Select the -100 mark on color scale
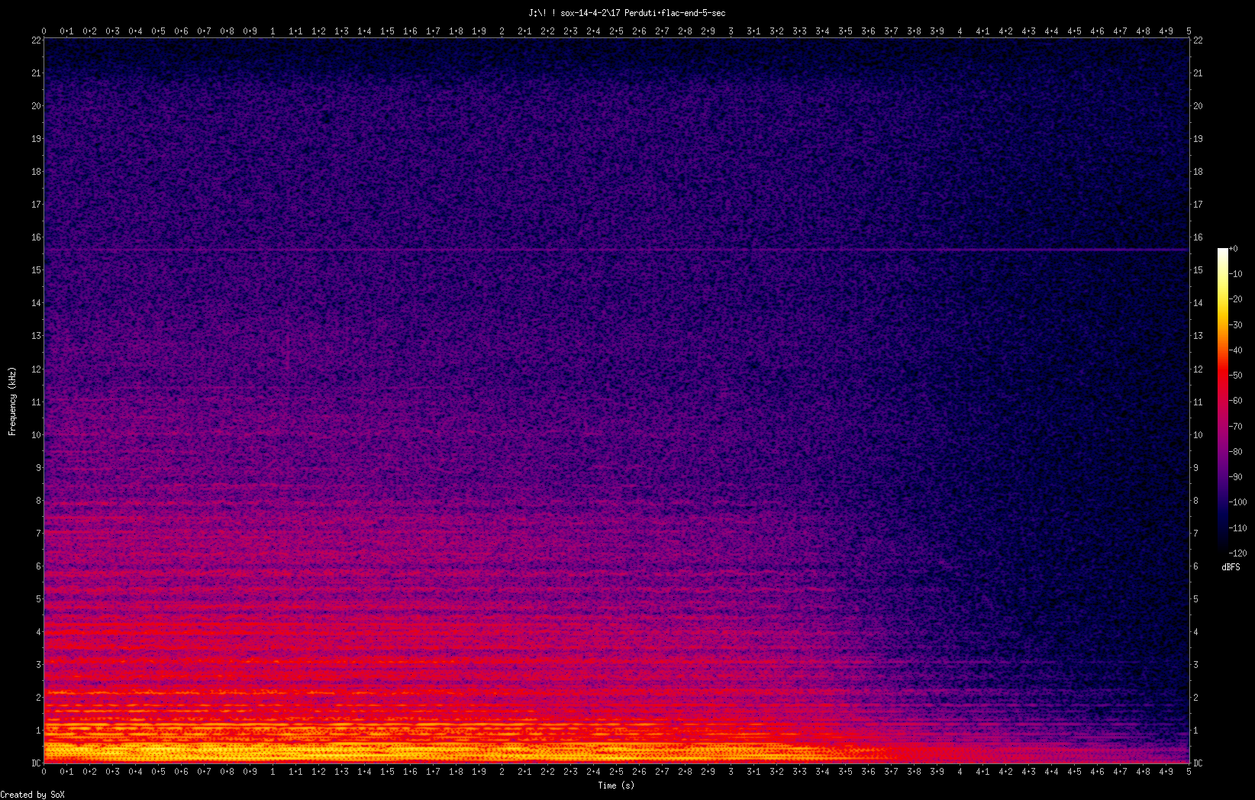 [1237, 502]
